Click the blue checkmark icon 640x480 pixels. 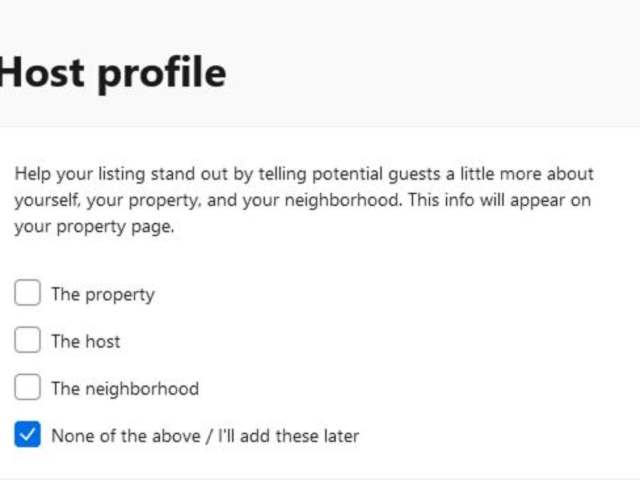pos(27,435)
